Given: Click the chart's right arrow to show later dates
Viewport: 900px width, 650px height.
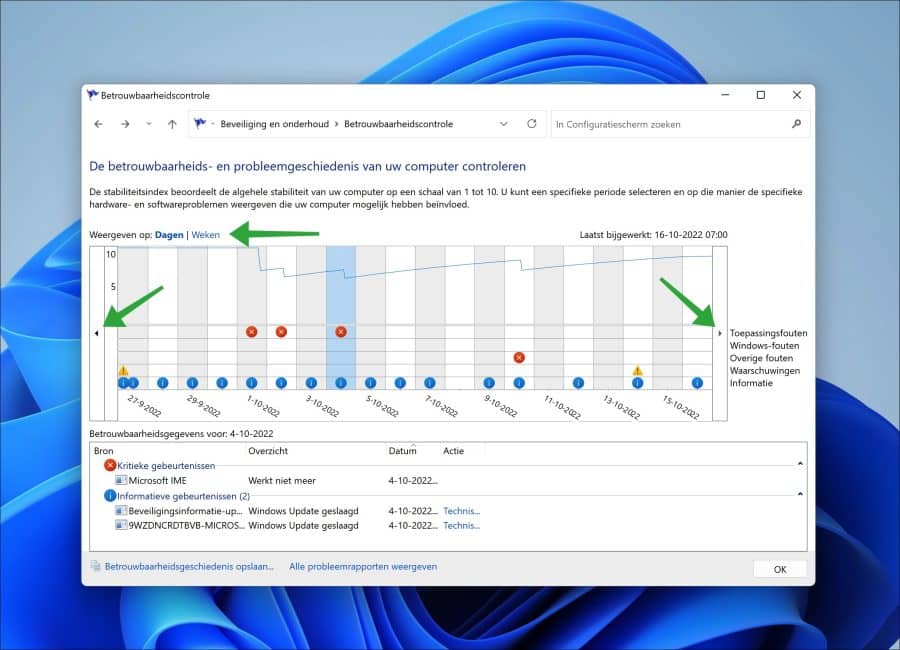Looking at the screenshot, I should [720, 333].
